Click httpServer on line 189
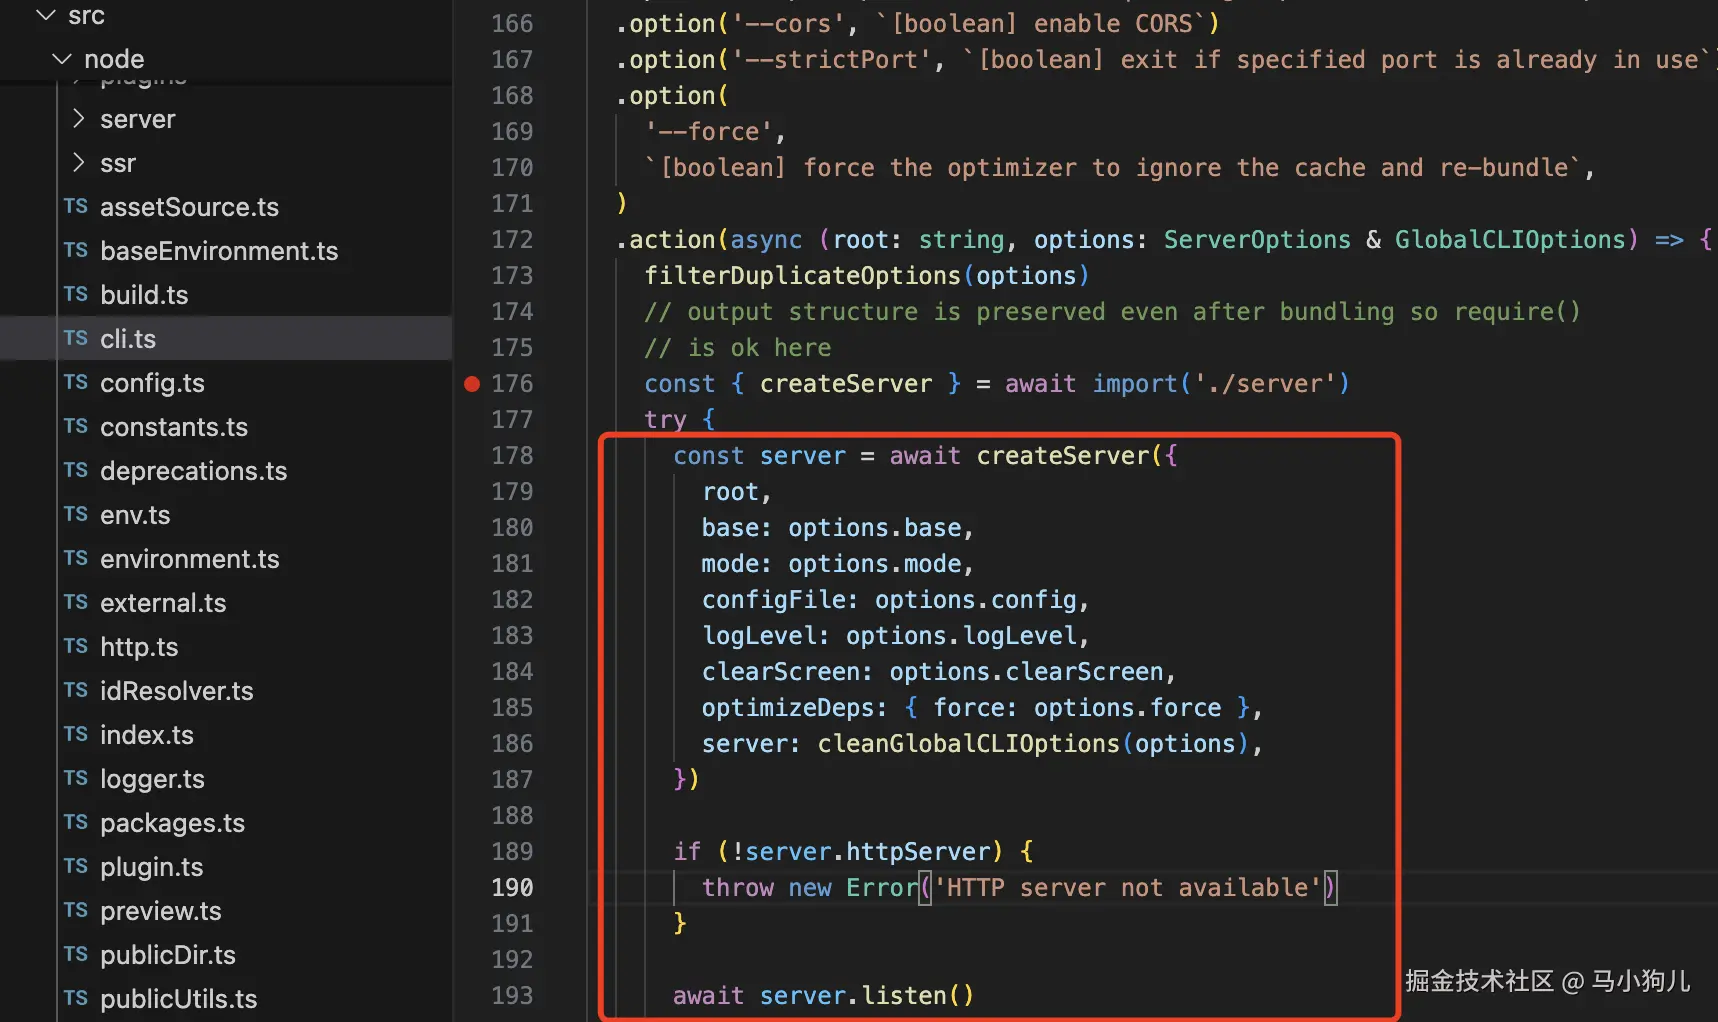The width and height of the screenshot is (1718, 1022). tap(918, 851)
